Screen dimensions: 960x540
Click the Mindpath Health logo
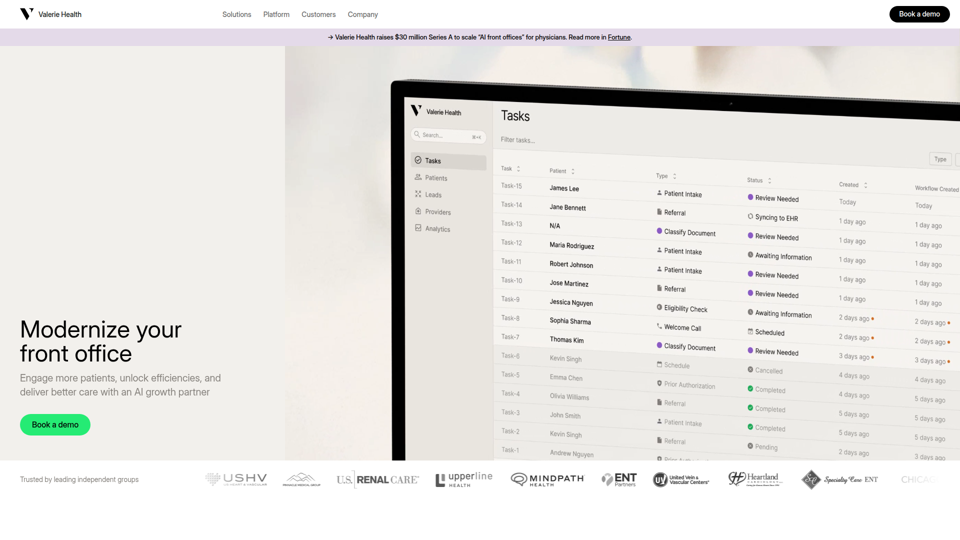tap(547, 480)
